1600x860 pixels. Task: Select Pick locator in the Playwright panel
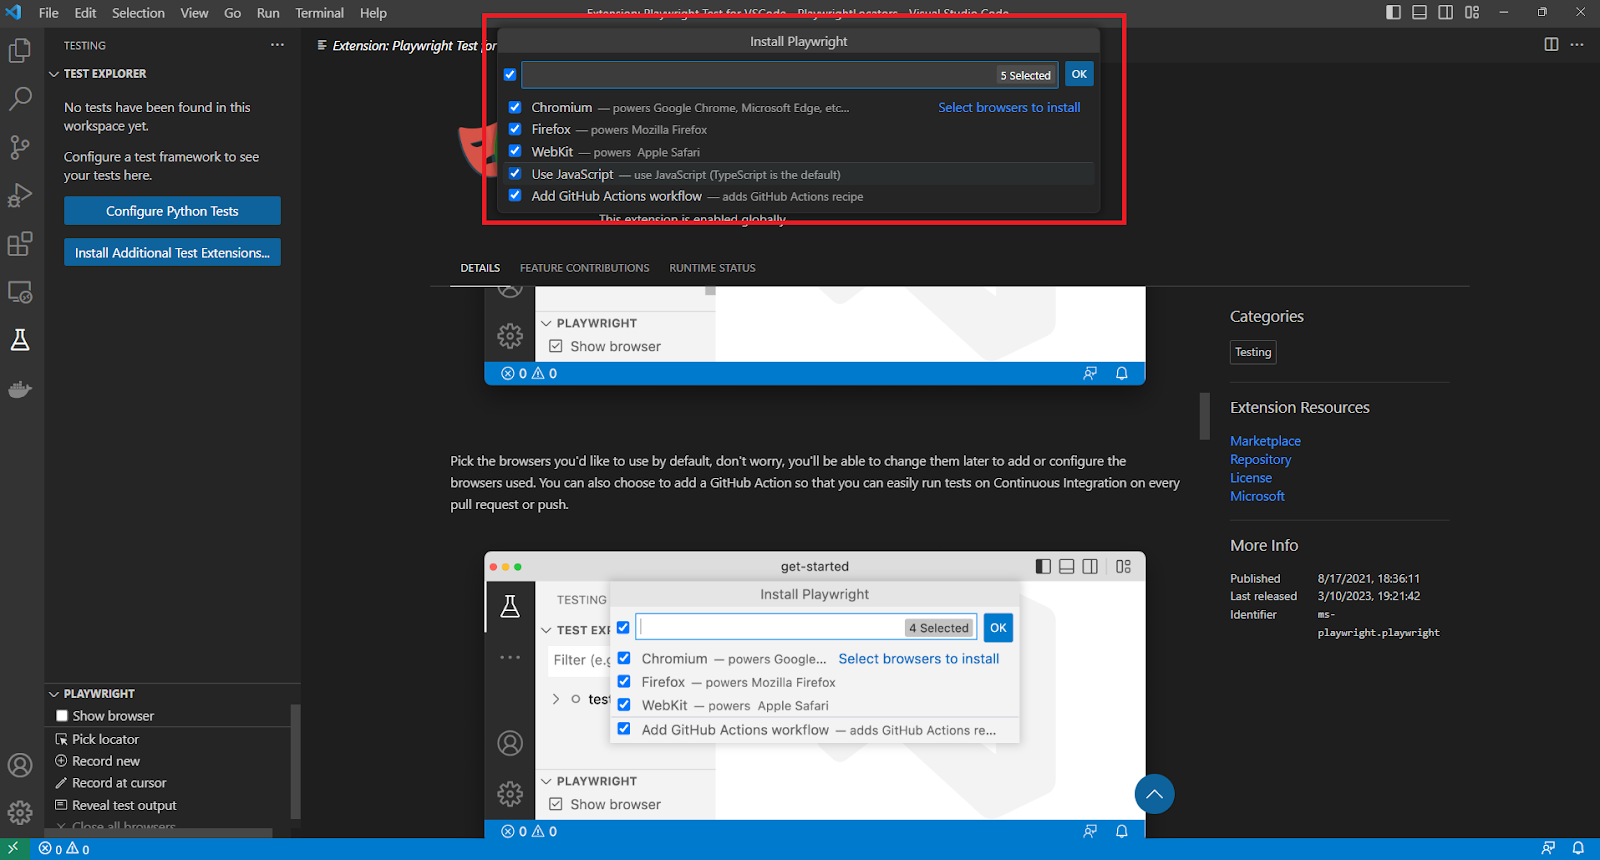tap(105, 739)
